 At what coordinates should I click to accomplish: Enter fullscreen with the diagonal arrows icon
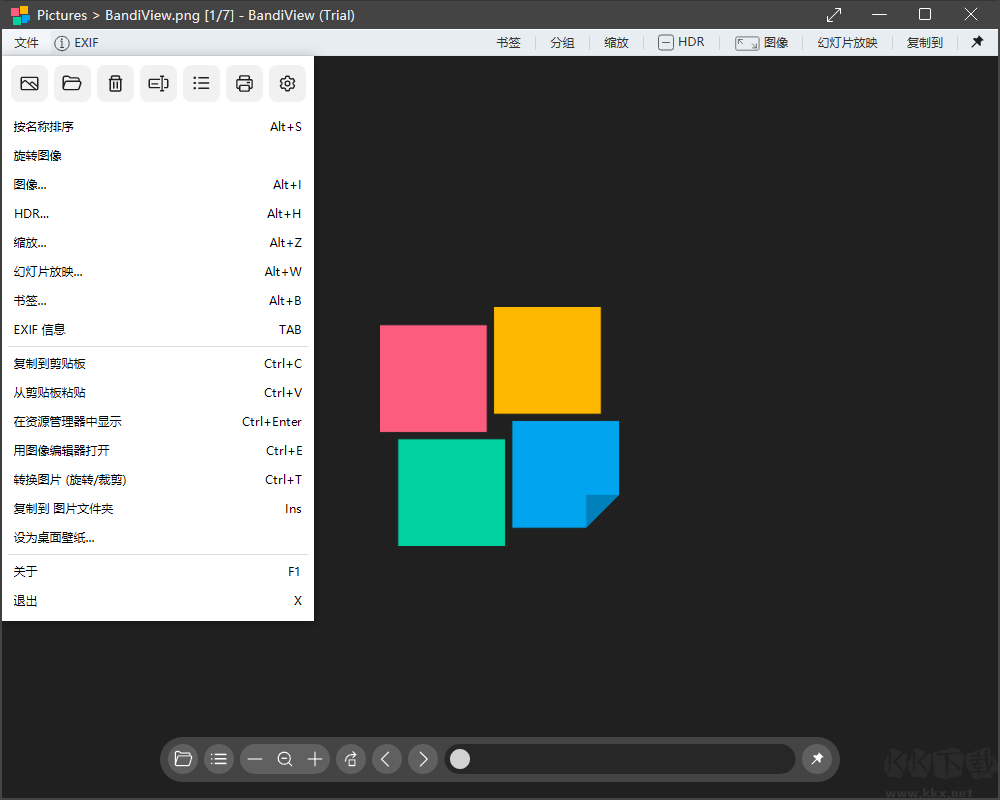pyautogui.click(x=834, y=15)
